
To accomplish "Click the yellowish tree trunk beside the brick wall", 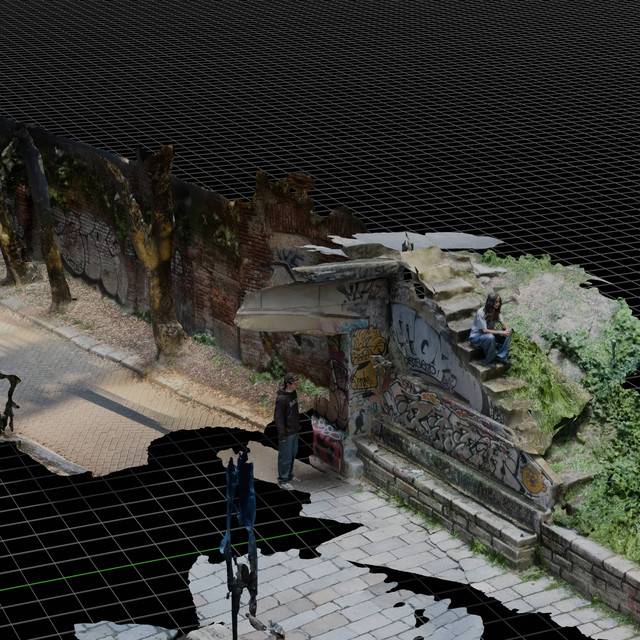I will [x=153, y=250].
